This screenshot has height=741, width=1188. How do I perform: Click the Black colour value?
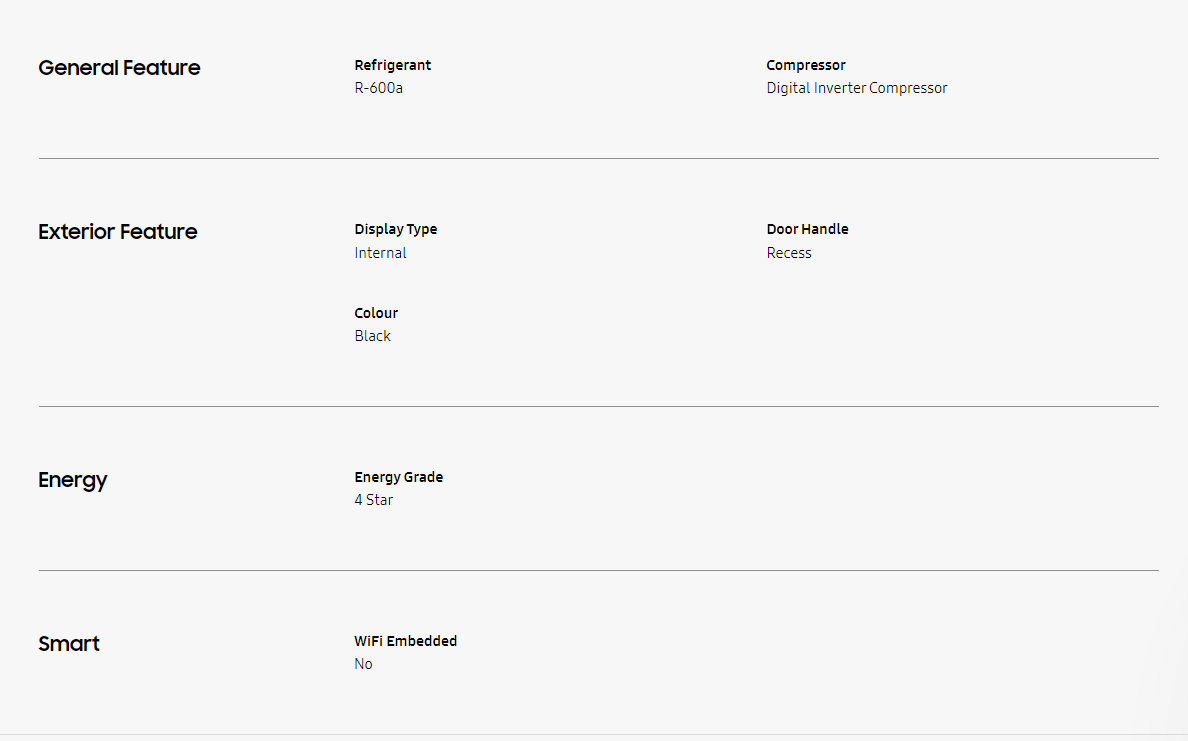pos(373,336)
